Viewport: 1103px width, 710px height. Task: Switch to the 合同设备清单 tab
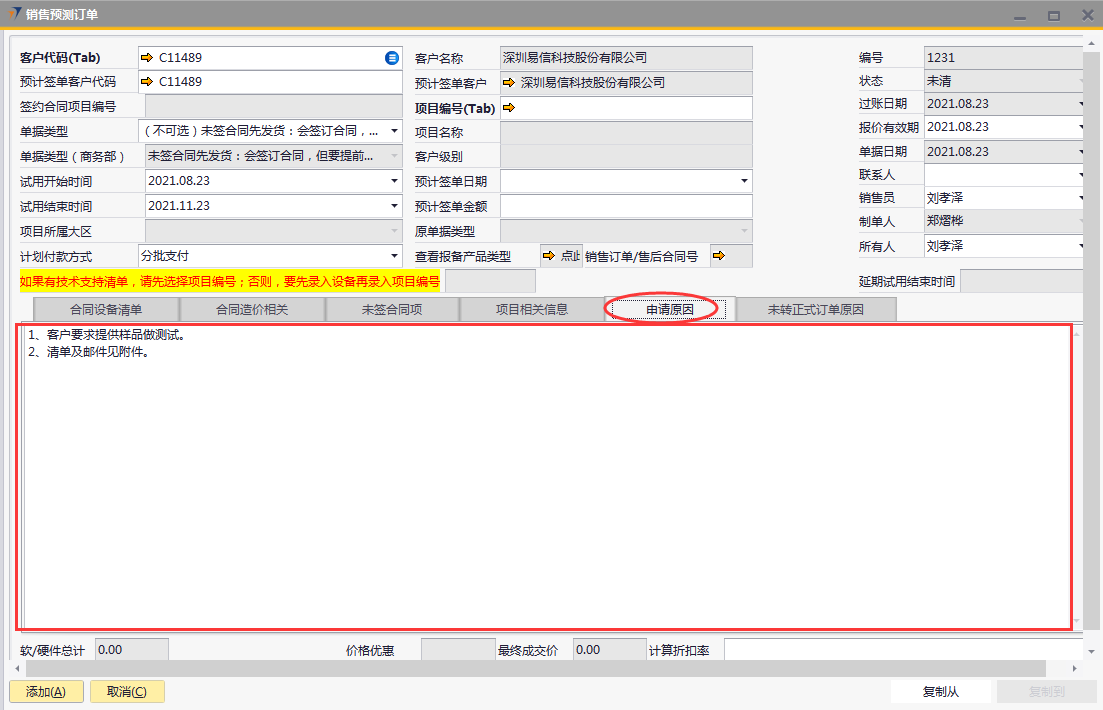[x=106, y=310]
